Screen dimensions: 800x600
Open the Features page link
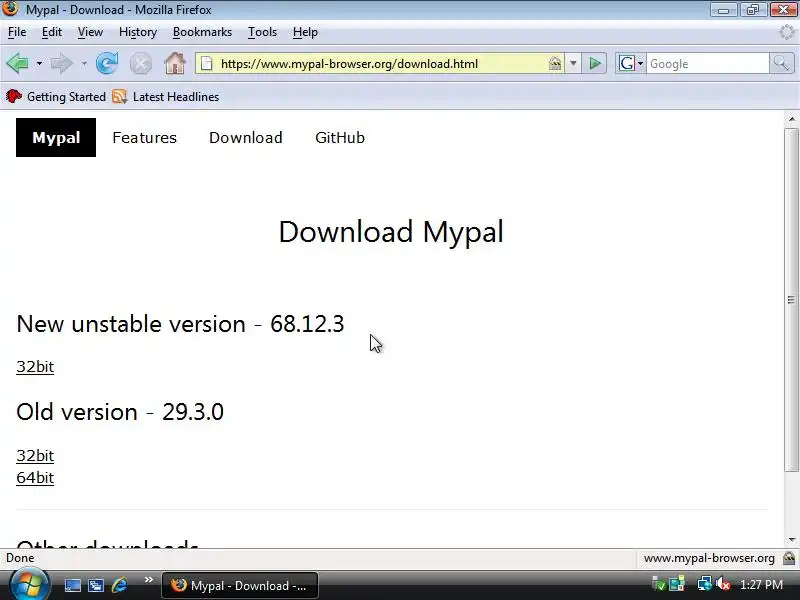point(144,137)
